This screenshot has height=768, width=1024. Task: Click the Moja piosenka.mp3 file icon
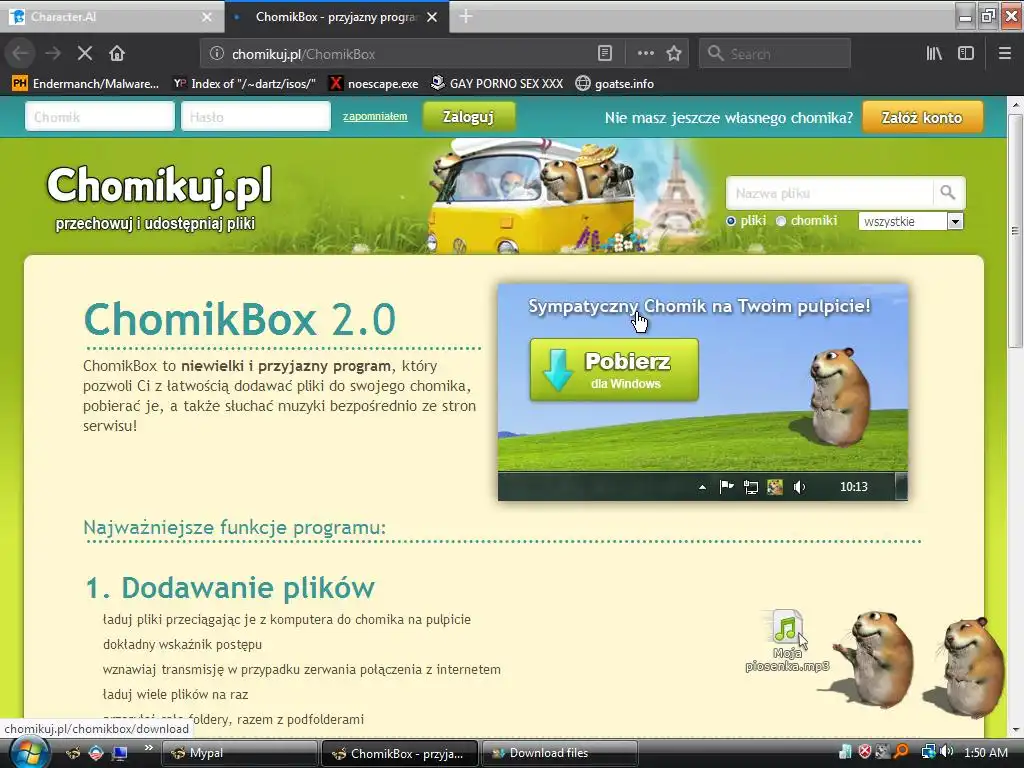(788, 627)
